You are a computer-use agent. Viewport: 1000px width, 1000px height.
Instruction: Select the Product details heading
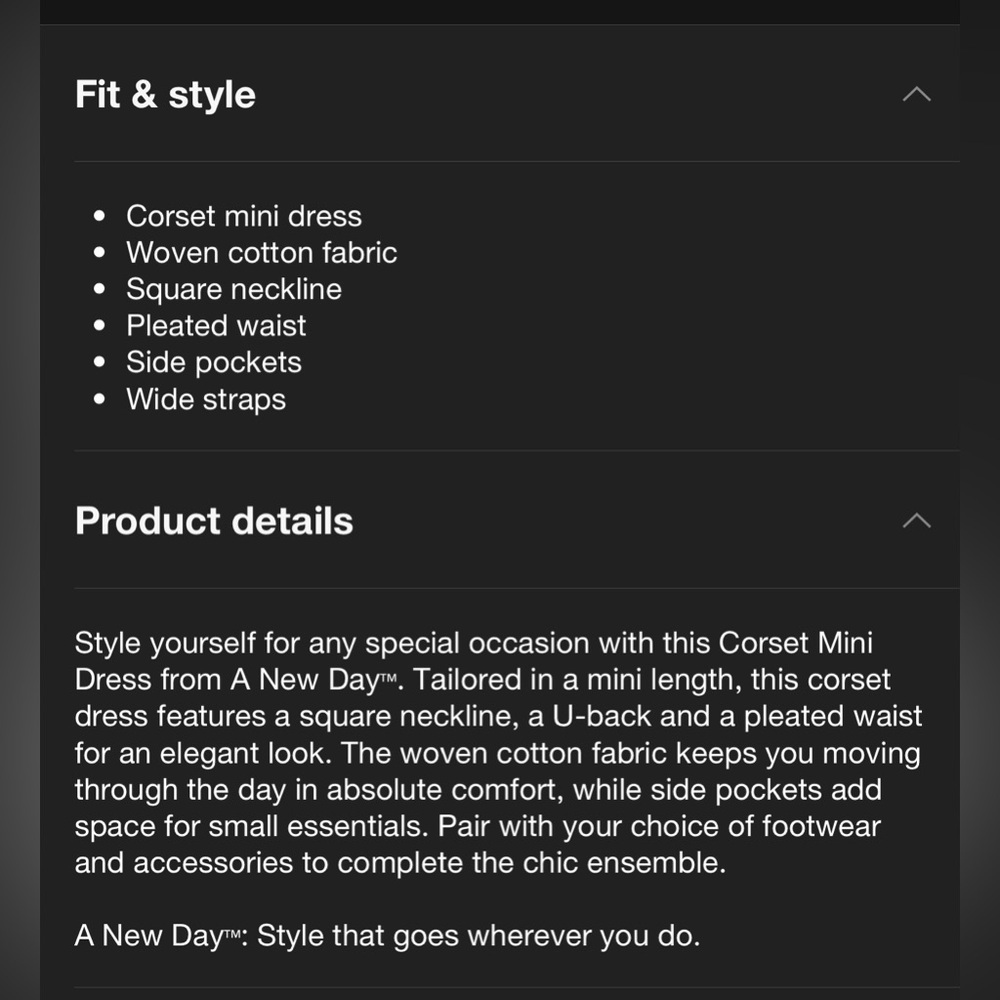click(x=214, y=520)
